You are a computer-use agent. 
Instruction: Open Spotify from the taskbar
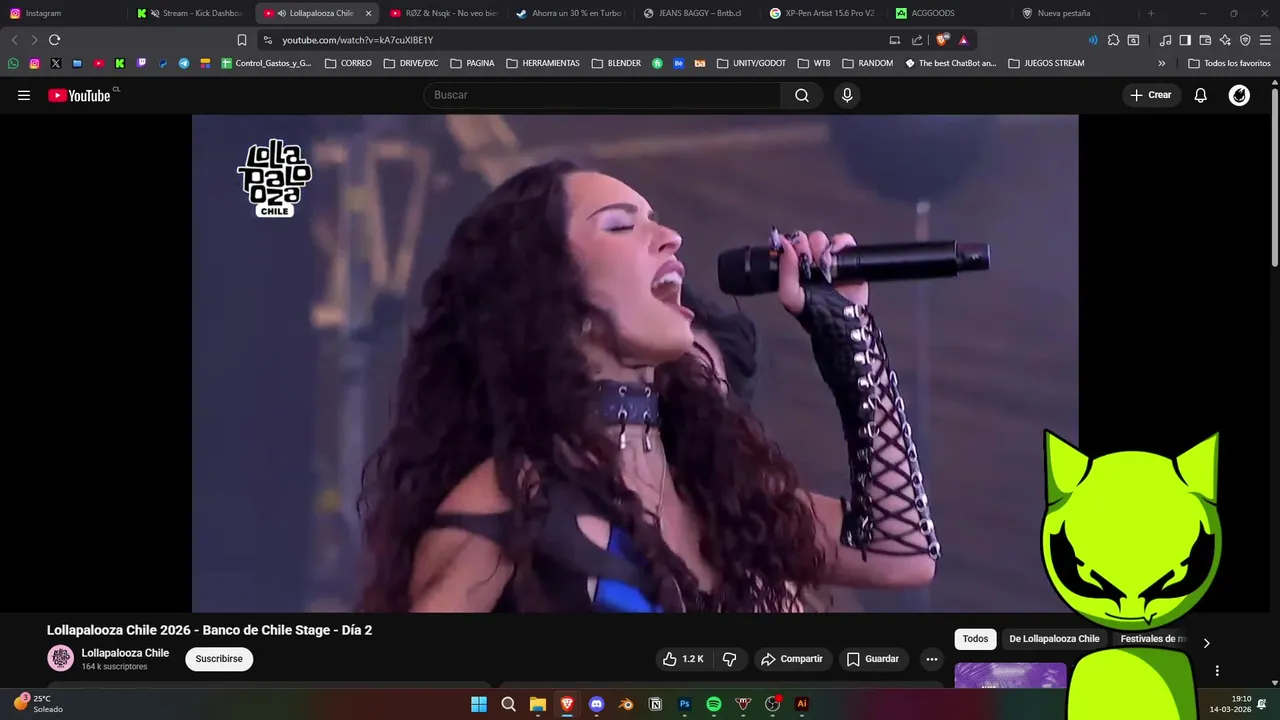pos(714,704)
